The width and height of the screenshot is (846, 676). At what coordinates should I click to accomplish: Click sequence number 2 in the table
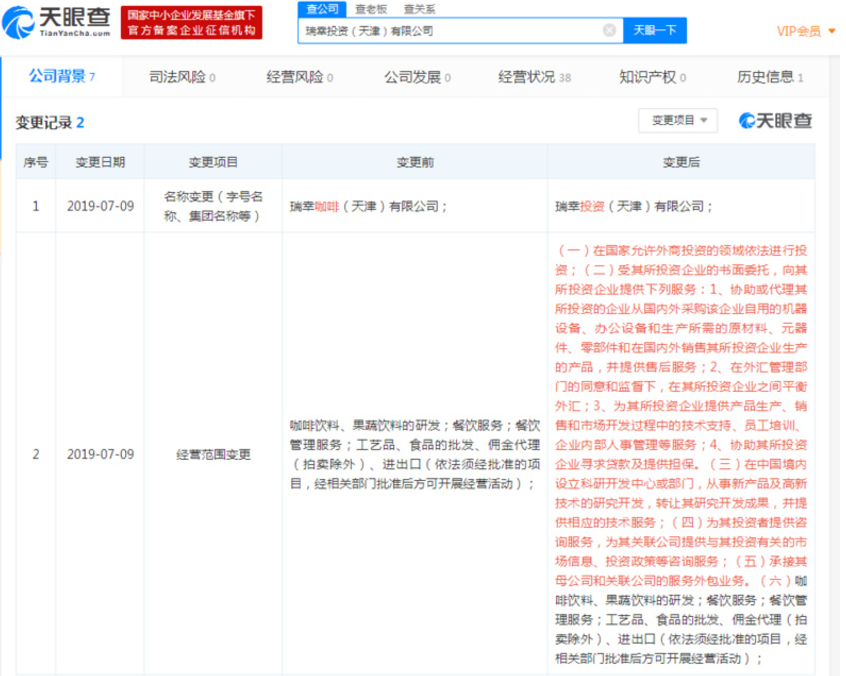click(36, 454)
